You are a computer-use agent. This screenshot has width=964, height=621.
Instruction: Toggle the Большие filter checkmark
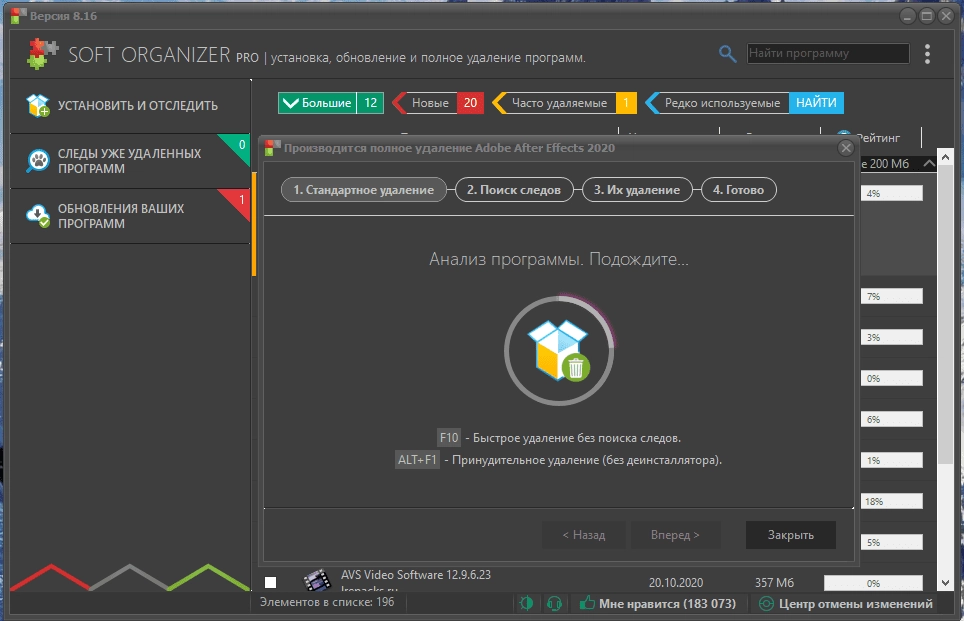(290, 103)
